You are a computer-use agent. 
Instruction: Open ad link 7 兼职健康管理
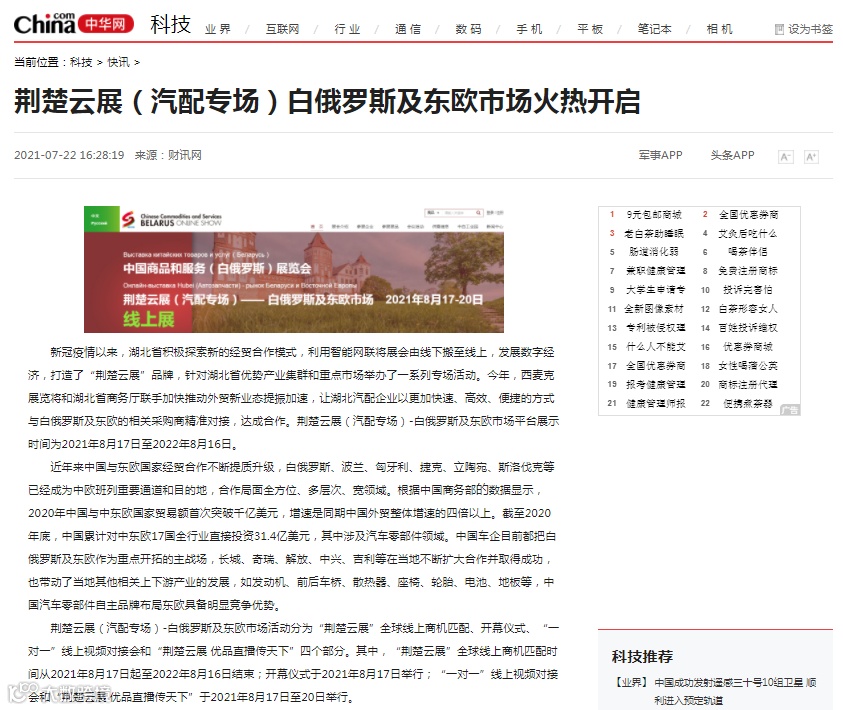pos(655,271)
